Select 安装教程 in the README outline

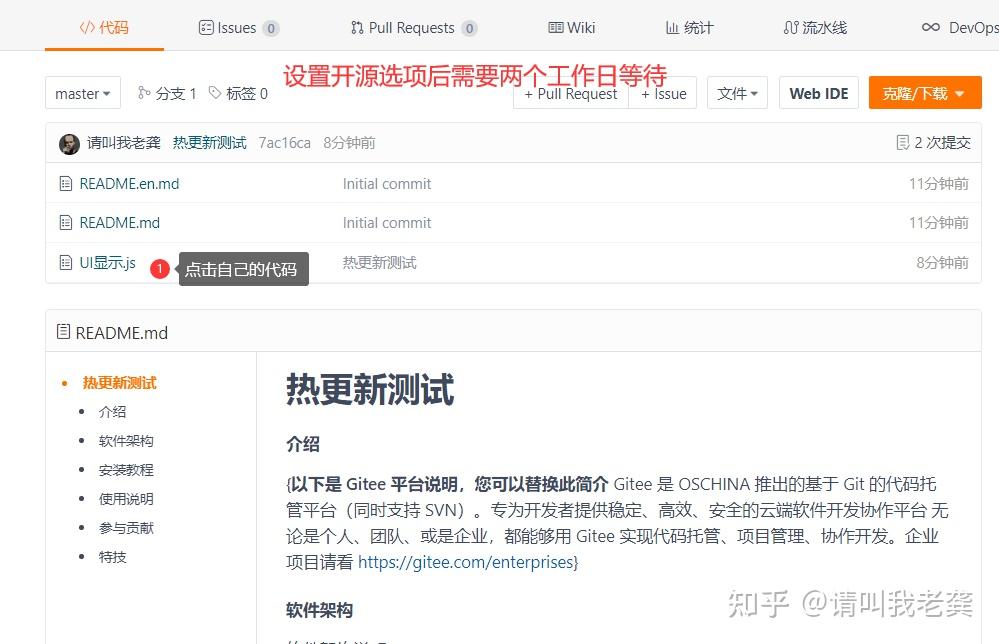[126, 470]
